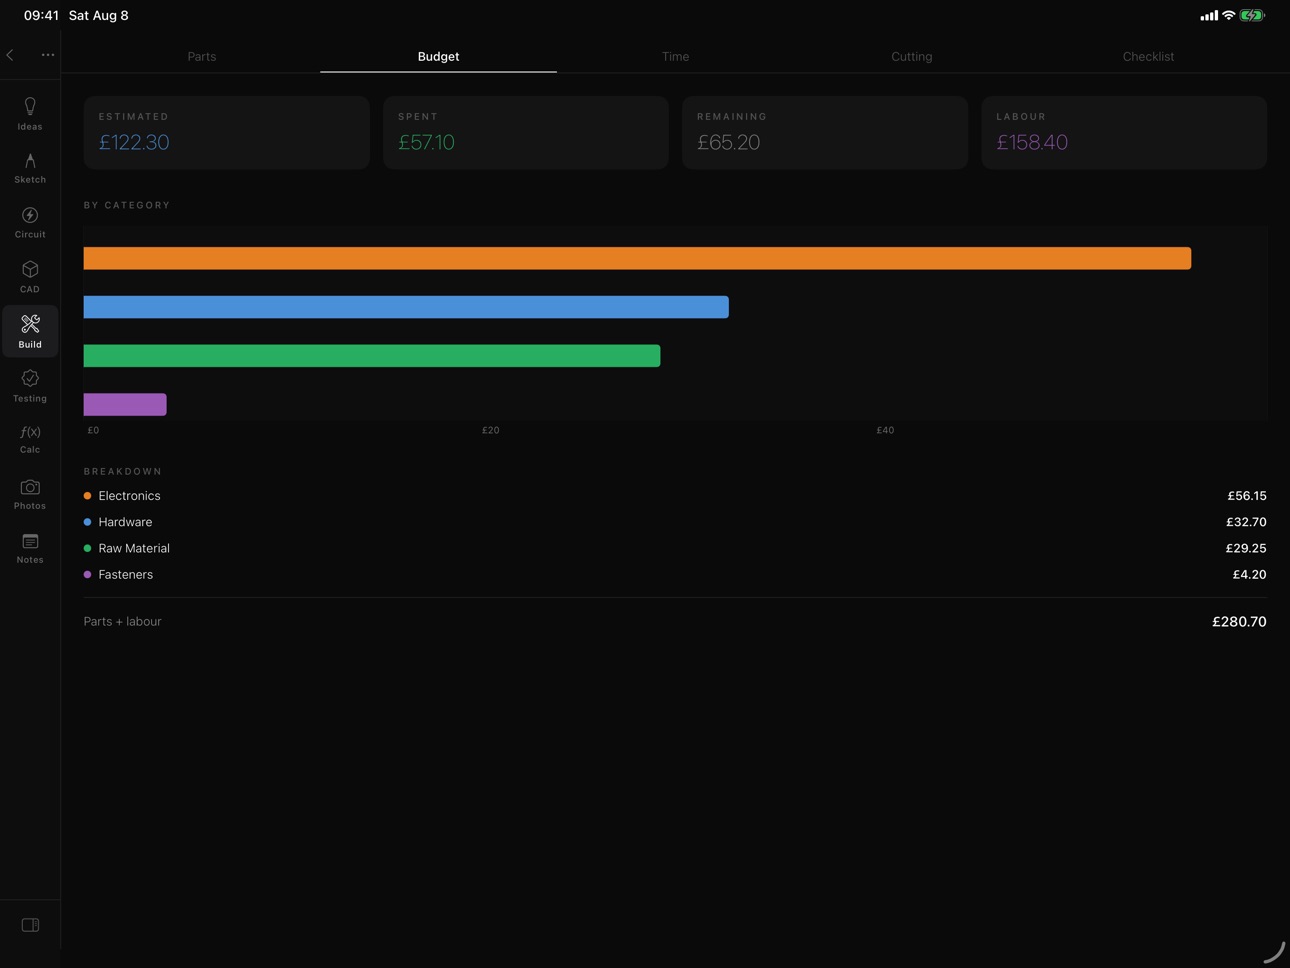
Task: Click the £4.20 Fasteners amount
Action: [x=1249, y=575]
